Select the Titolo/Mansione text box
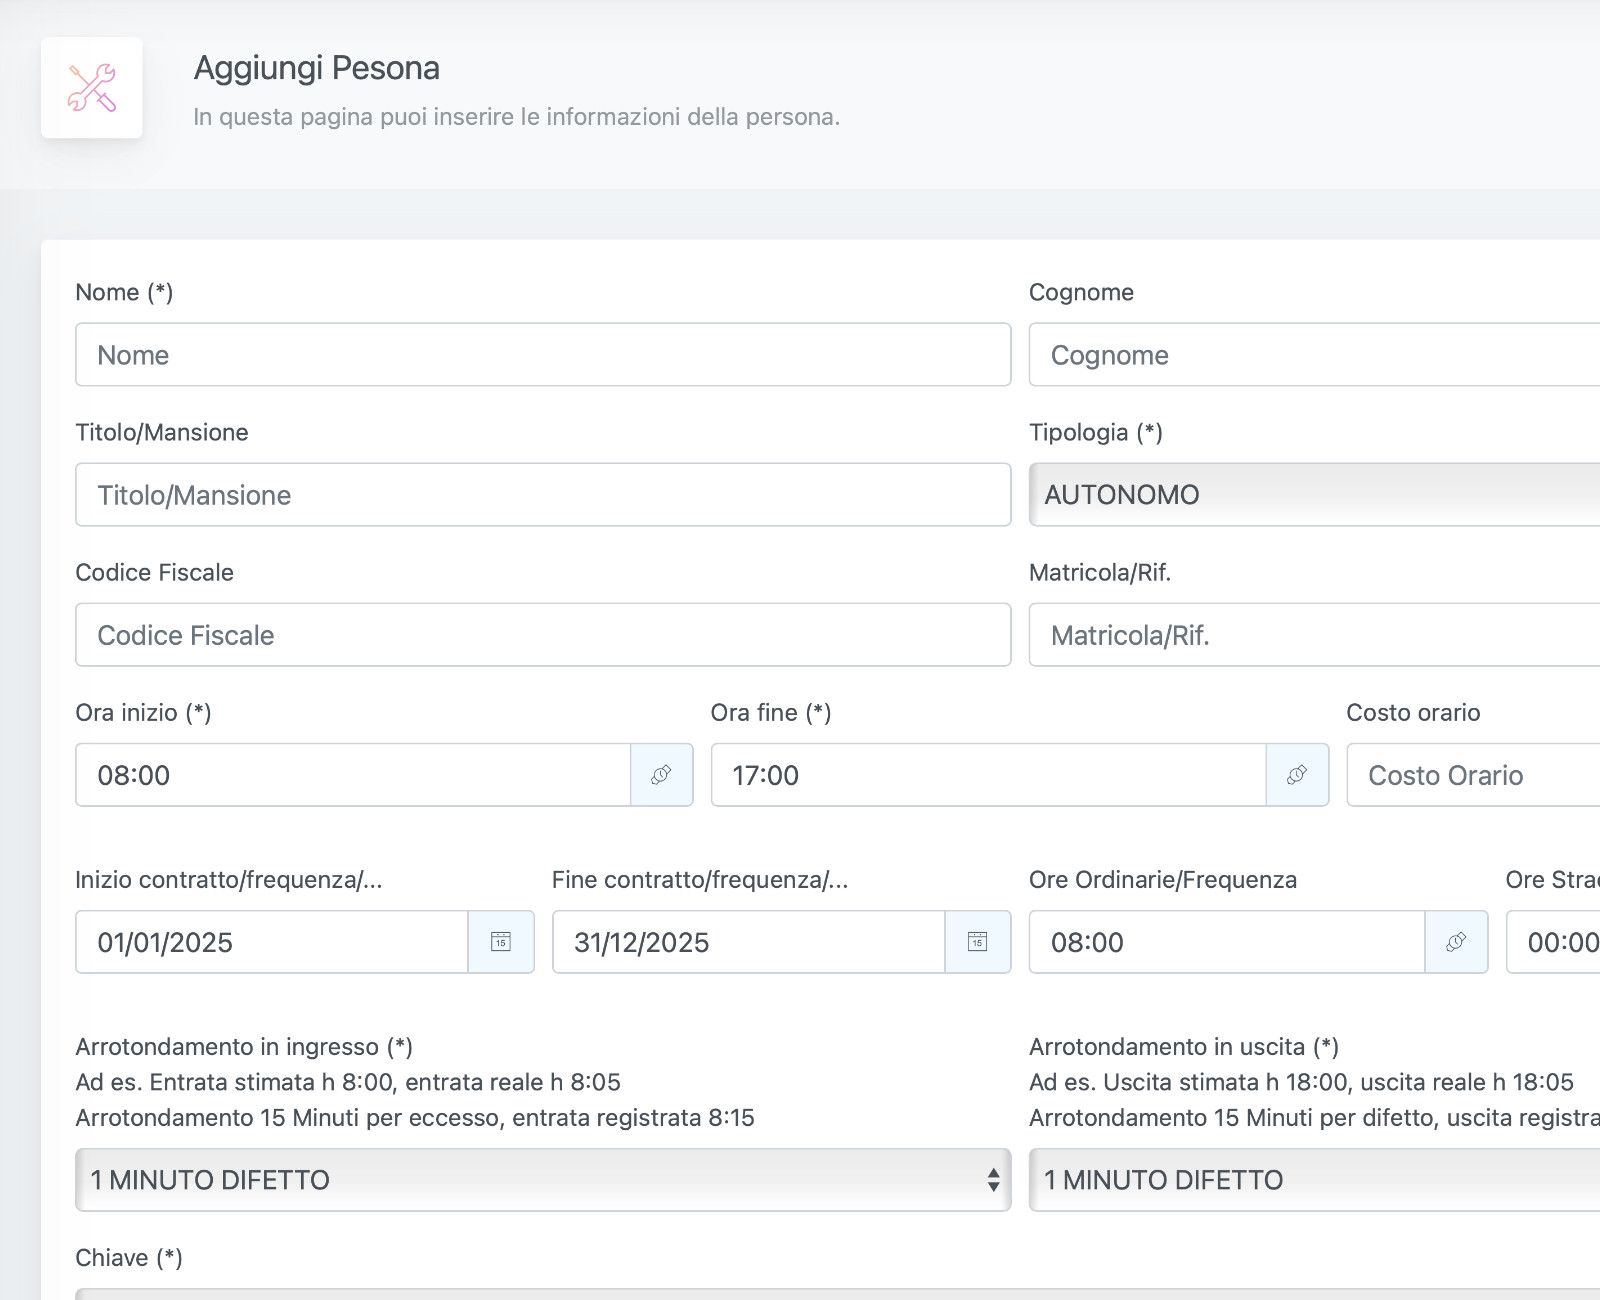1600x1300 pixels. [542, 495]
